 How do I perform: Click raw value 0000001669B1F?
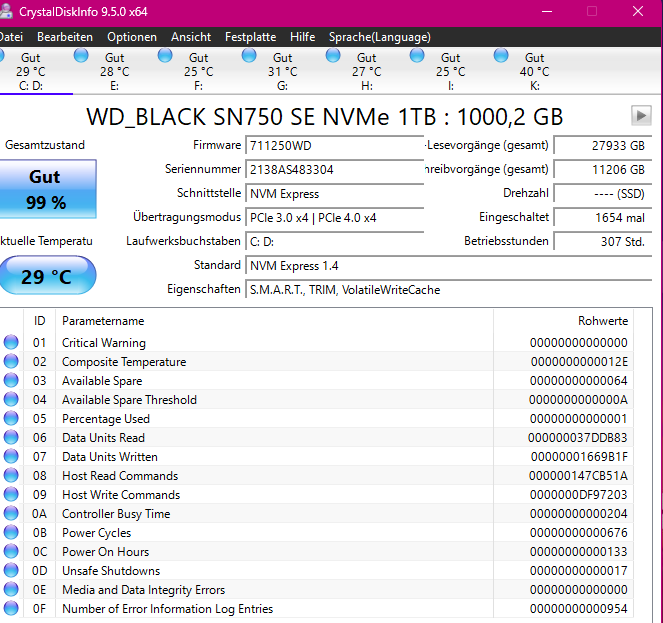(x=579, y=457)
